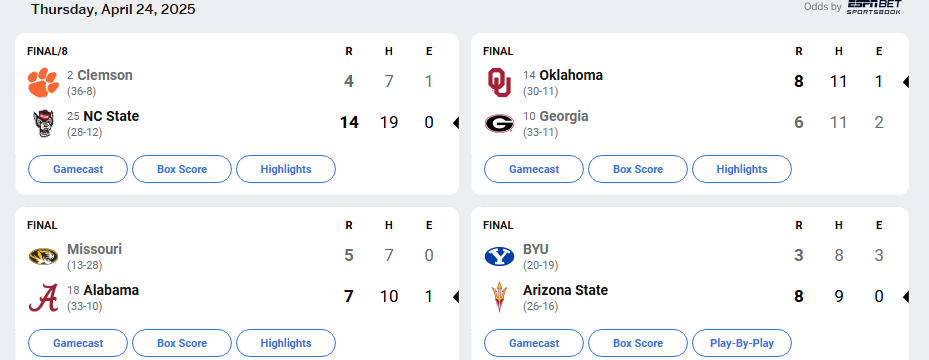Click the BYU Y logo

(499, 256)
